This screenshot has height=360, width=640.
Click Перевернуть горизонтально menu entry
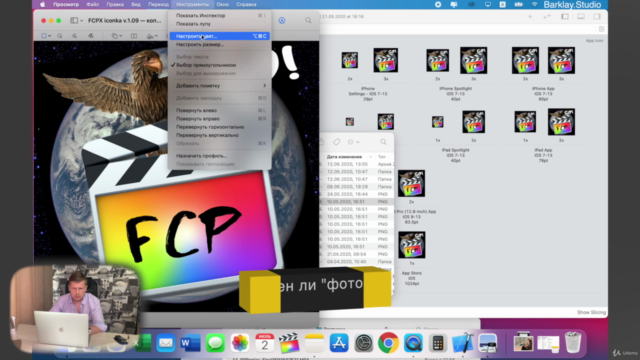(220, 127)
